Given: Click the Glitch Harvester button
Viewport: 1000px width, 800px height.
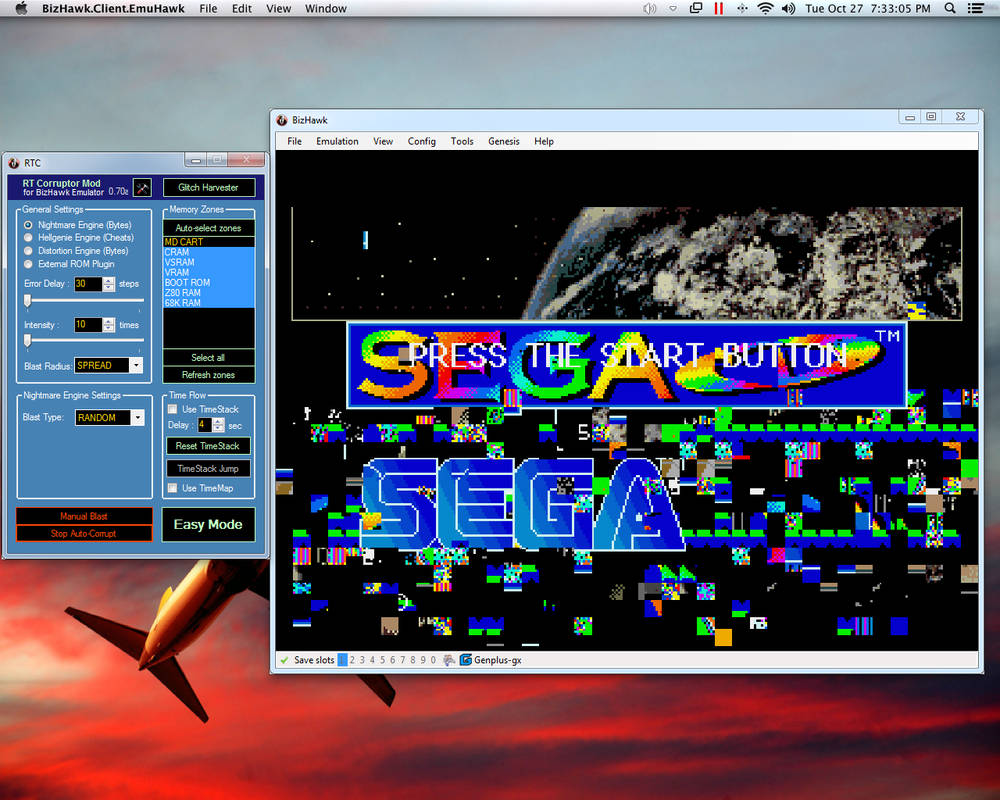Looking at the screenshot, I should click(209, 188).
